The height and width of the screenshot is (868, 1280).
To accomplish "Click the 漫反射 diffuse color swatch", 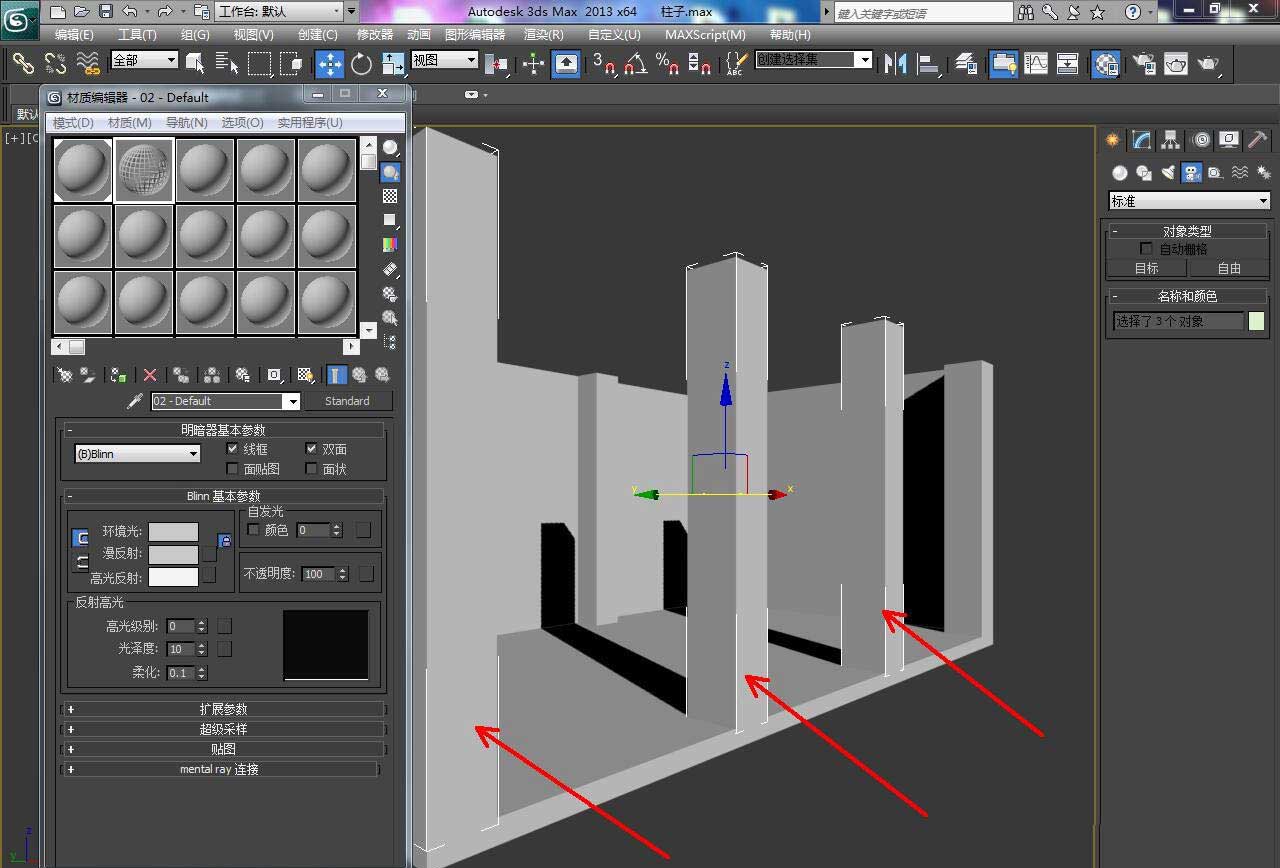I will point(173,554).
